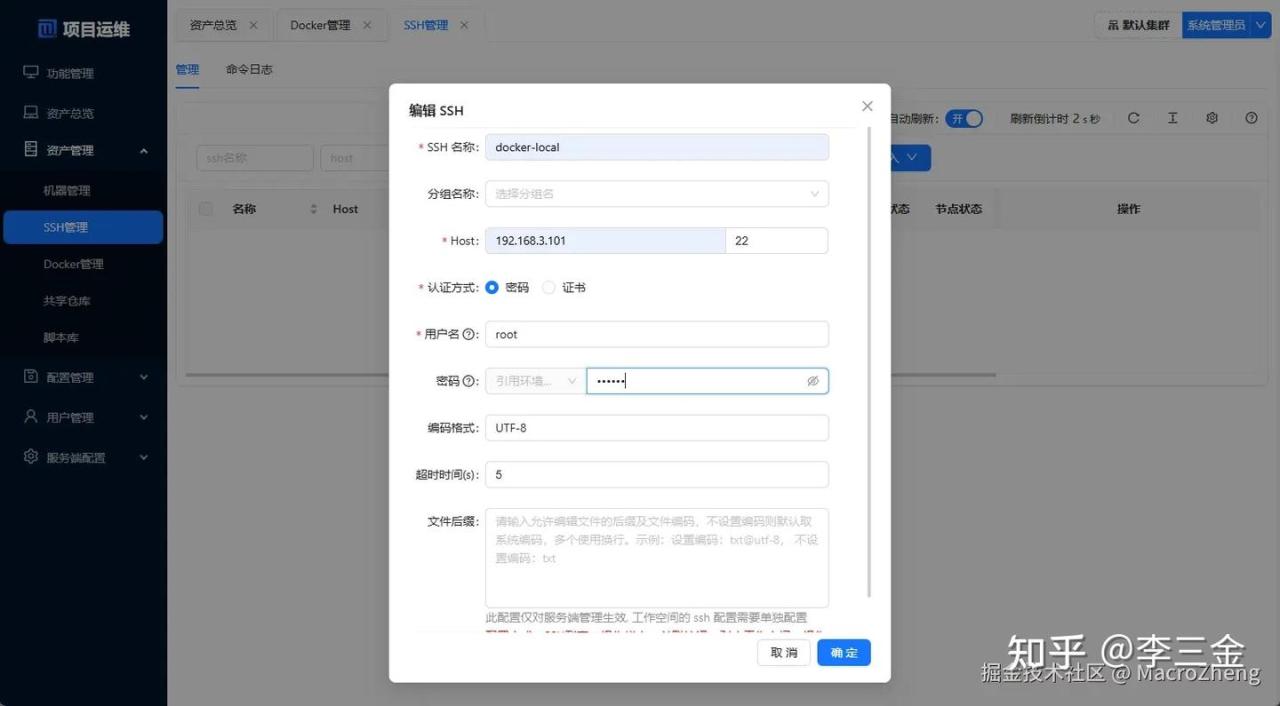1280x706 pixels.
Task: Sort by the 名称 column
Action: (x=313, y=209)
